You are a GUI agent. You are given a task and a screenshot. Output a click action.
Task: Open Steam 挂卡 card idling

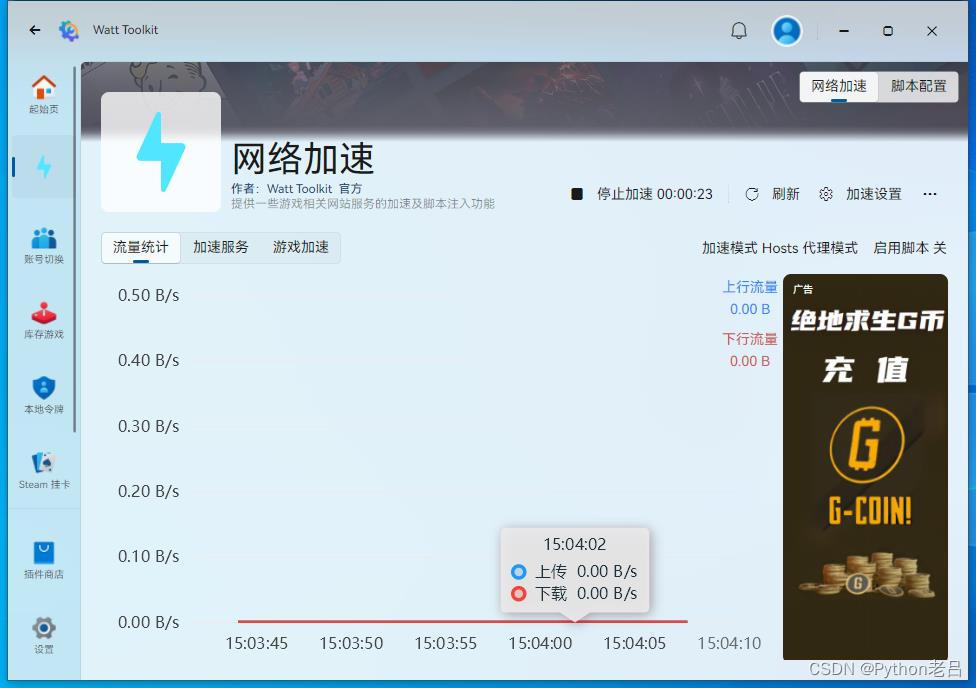click(x=44, y=471)
